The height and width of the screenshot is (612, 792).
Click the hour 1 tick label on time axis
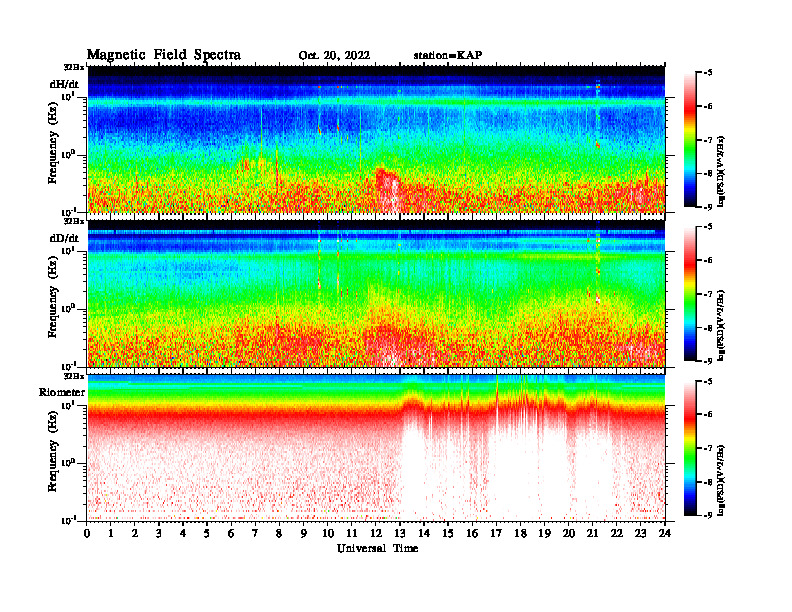(x=112, y=533)
